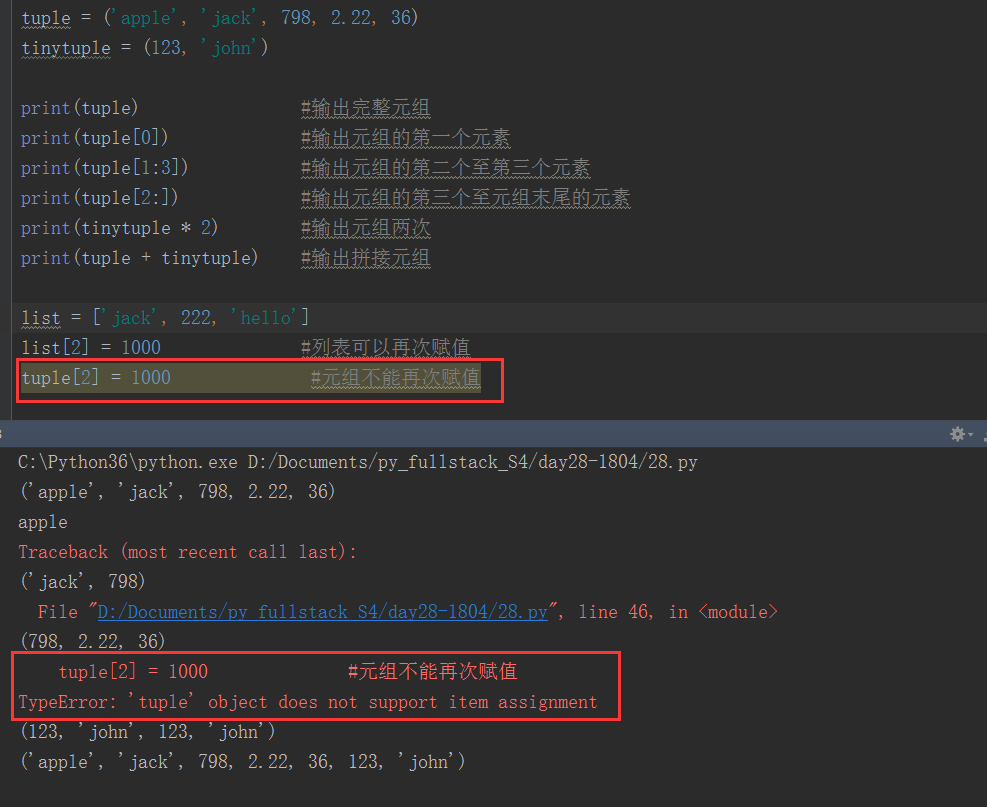Viewport: 987px width, 807px height.
Task: Click console output line 'apple'
Action: point(43,522)
